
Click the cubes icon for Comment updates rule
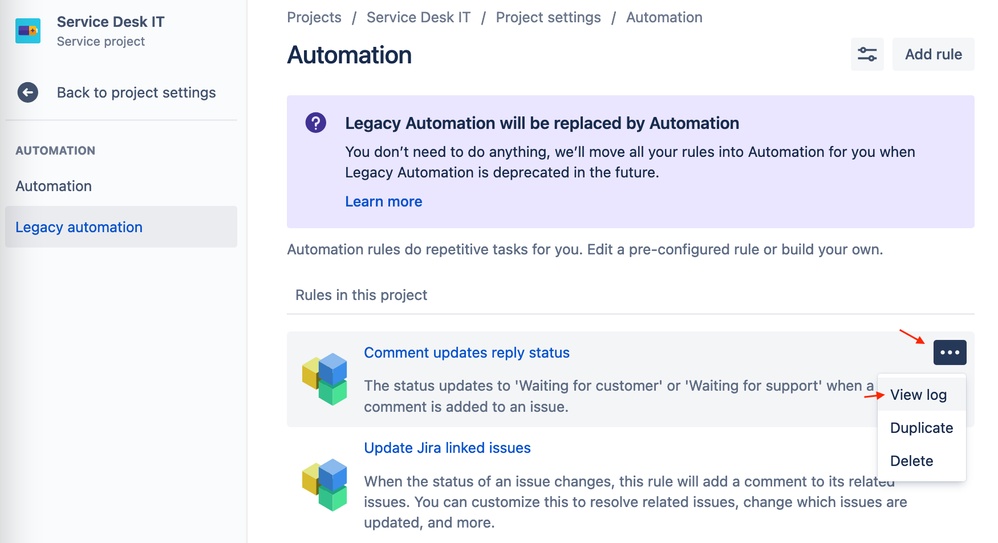pos(325,379)
